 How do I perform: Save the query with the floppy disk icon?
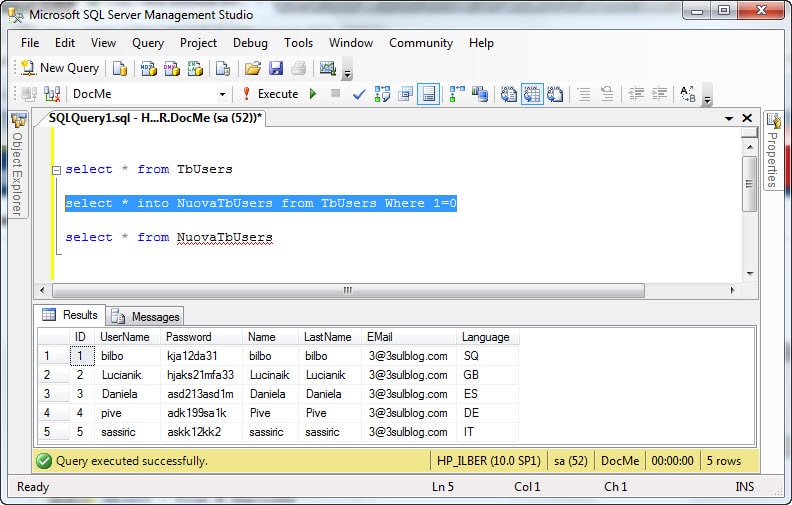click(275, 68)
